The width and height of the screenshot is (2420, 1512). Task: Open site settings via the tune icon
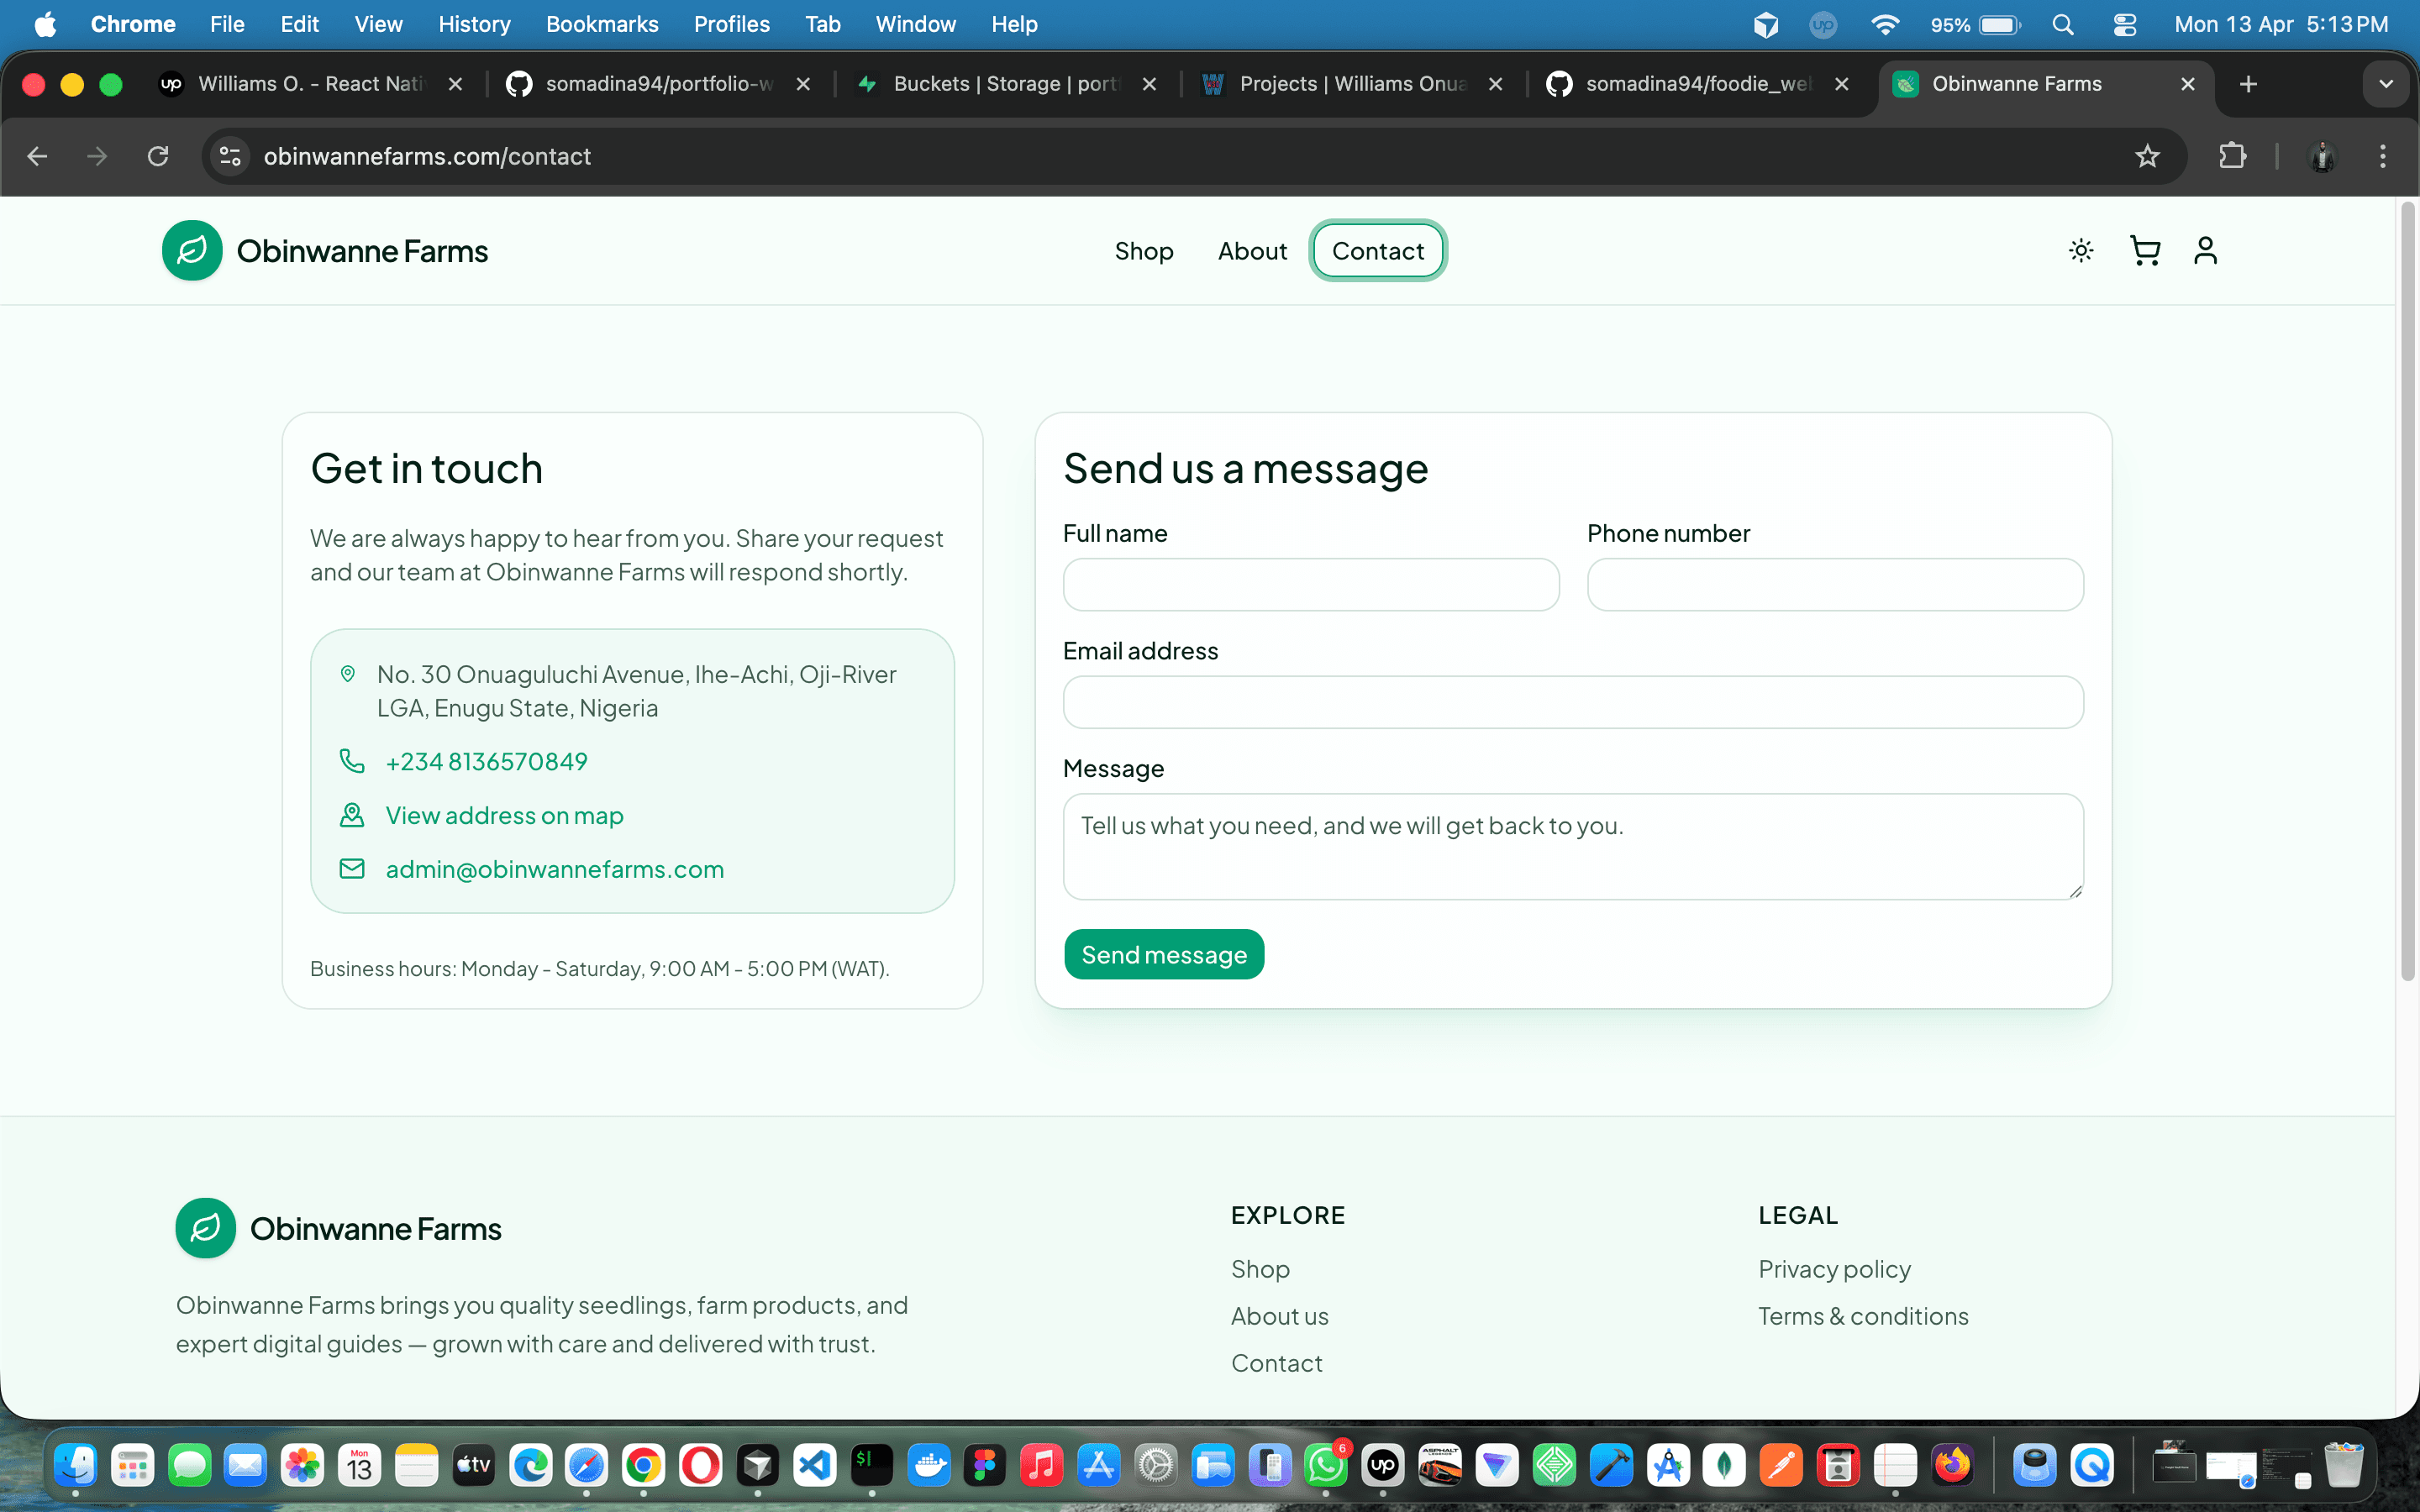(229, 156)
